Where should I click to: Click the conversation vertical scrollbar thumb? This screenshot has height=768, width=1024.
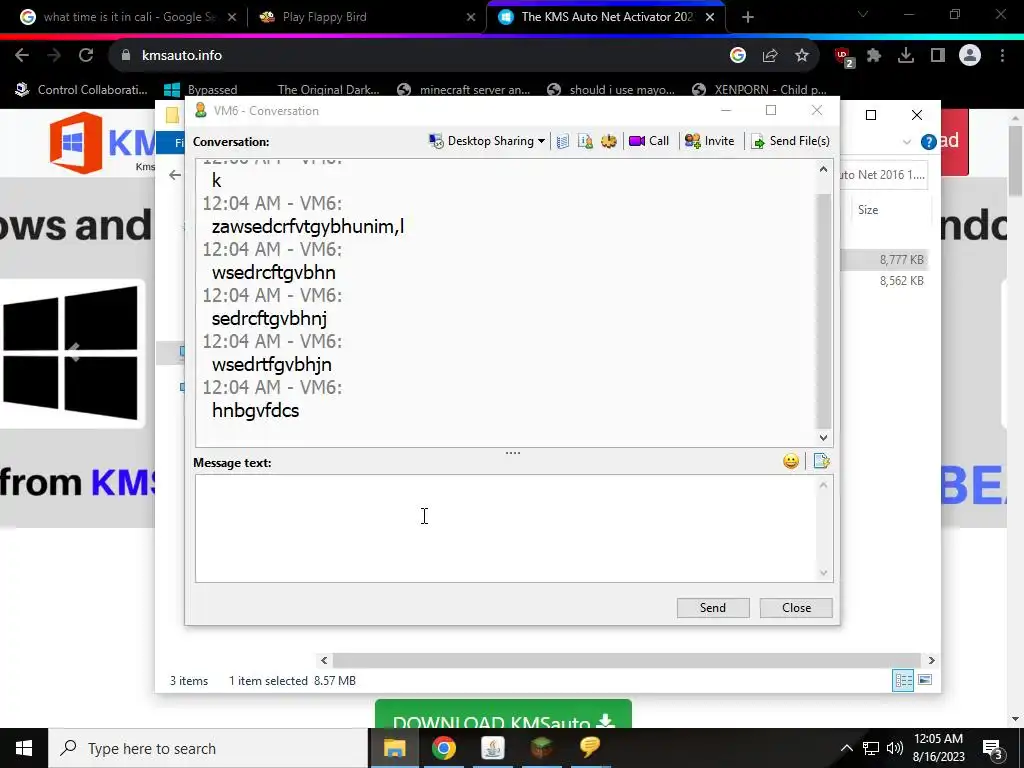[824, 311]
